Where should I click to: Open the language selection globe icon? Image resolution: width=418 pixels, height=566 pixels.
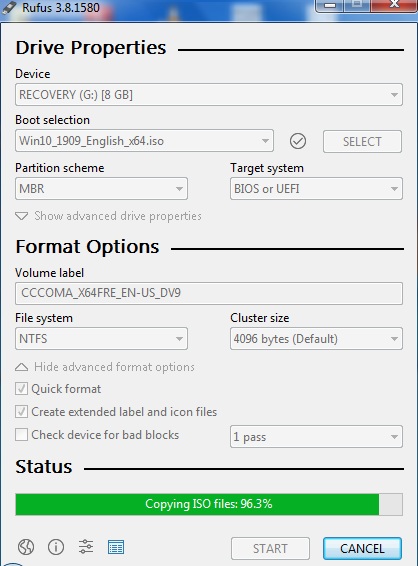pos(26,547)
